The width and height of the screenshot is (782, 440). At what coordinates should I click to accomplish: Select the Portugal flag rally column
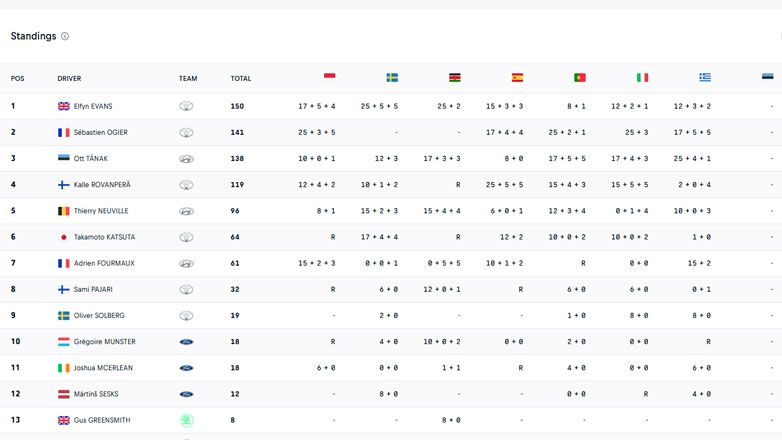point(580,78)
